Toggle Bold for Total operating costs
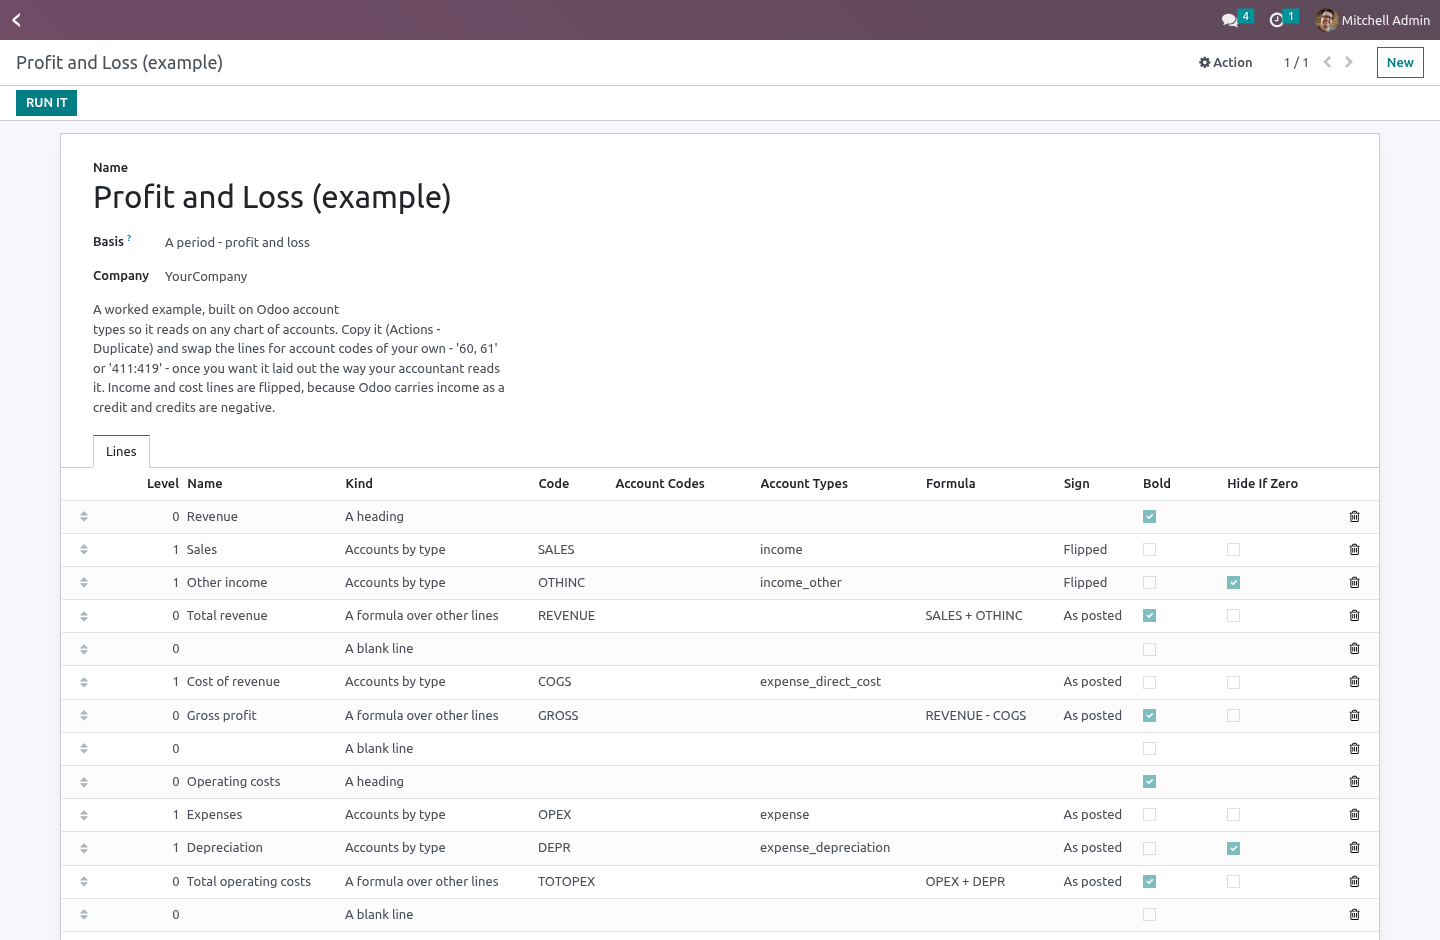This screenshot has height=940, width=1440. pyautogui.click(x=1149, y=882)
